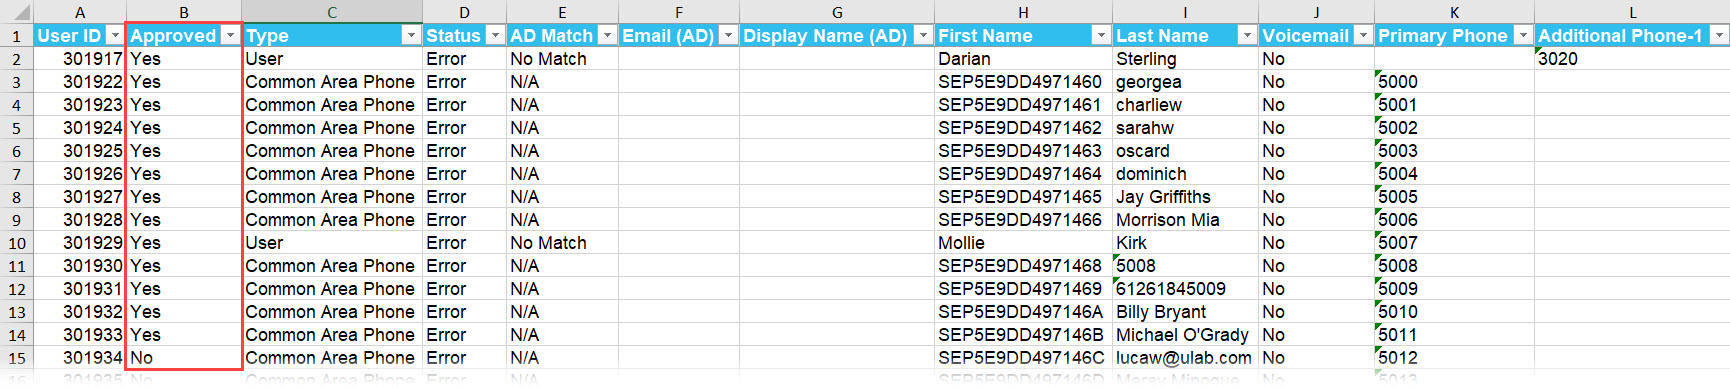This screenshot has height=388, width=1730.
Task: Select the Approved cell showing No in row 15
Action: [184, 358]
